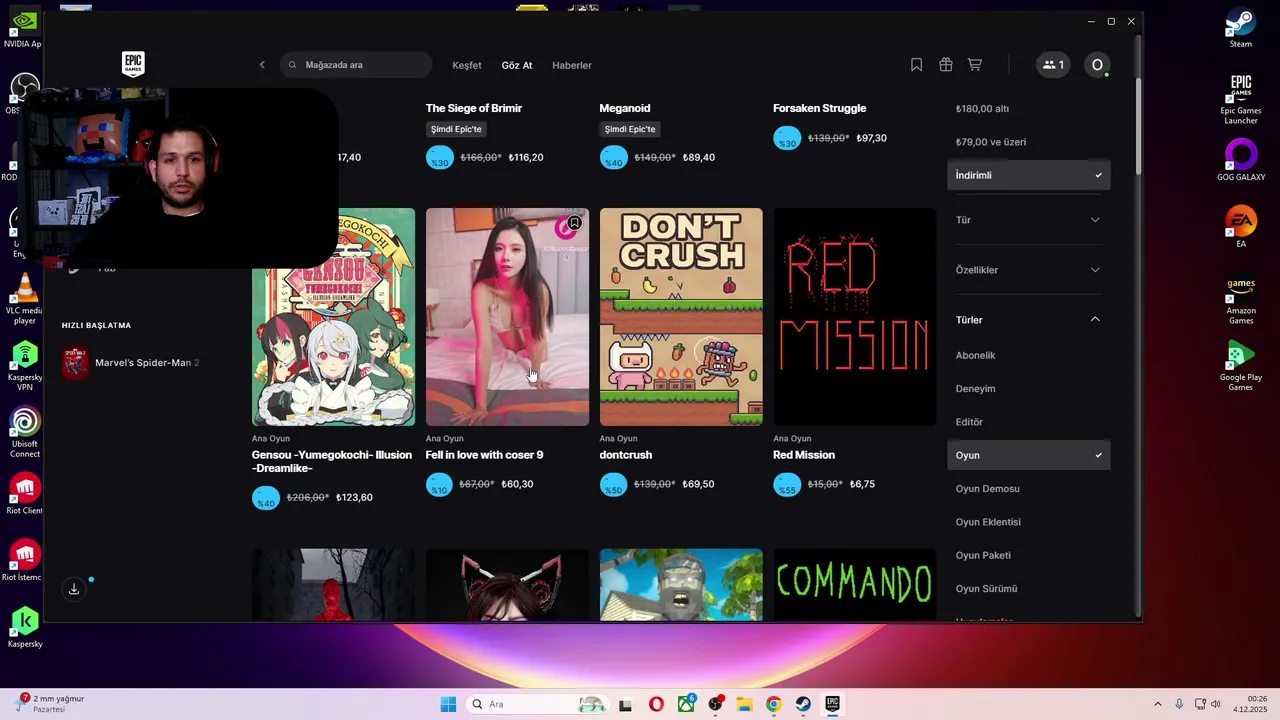Open the account profile avatar
Viewport: 1280px width, 720px height.
(1097, 65)
